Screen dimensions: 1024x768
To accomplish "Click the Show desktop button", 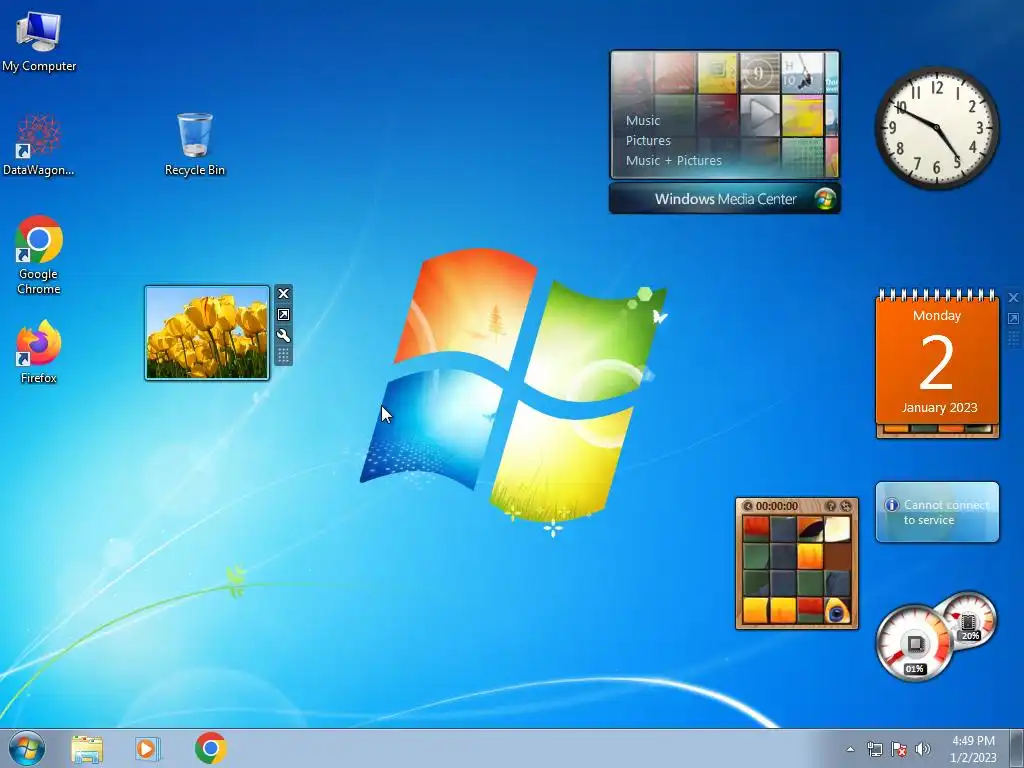I will (x=1017, y=748).
